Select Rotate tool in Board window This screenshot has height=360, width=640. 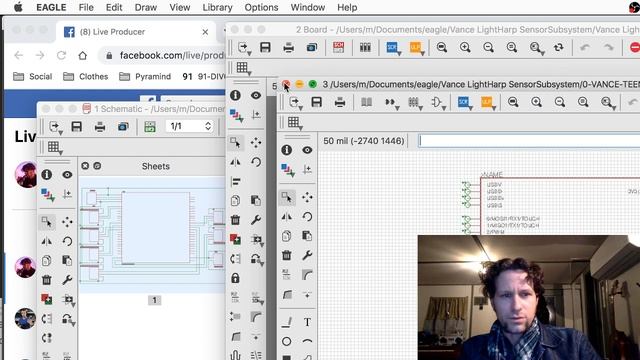(256, 162)
